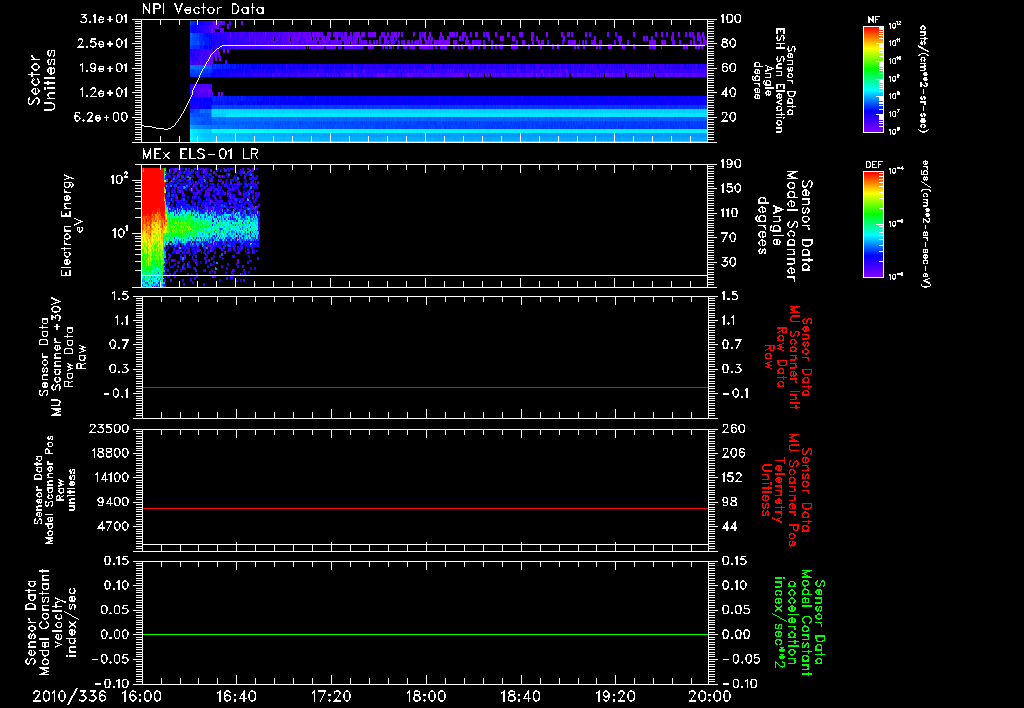Select the "NPI Vector Data" panel title
1024x708 pixels.
click(x=203, y=9)
